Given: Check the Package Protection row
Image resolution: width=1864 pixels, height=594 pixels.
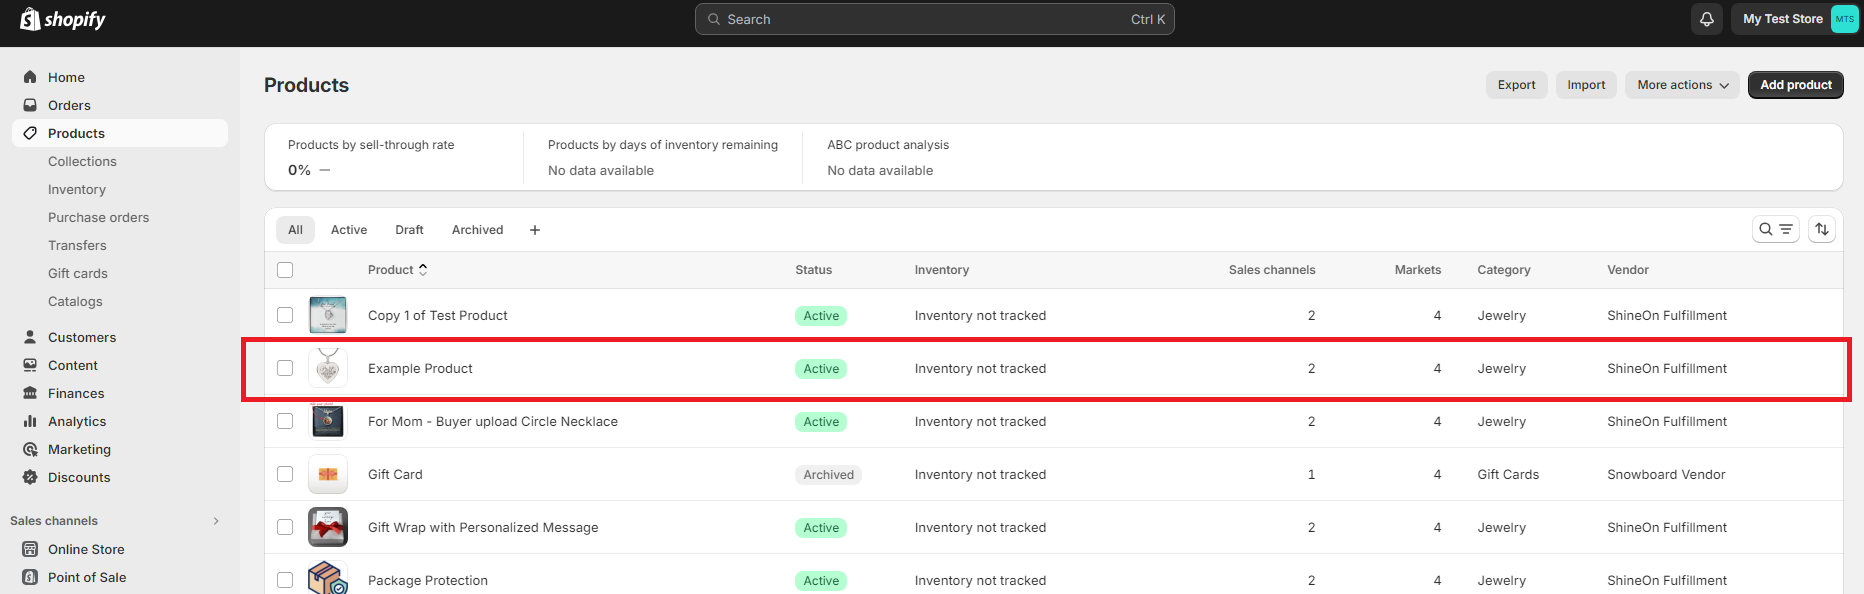Looking at the screenshot, I should pyautogui.click(x=285, y=580).
